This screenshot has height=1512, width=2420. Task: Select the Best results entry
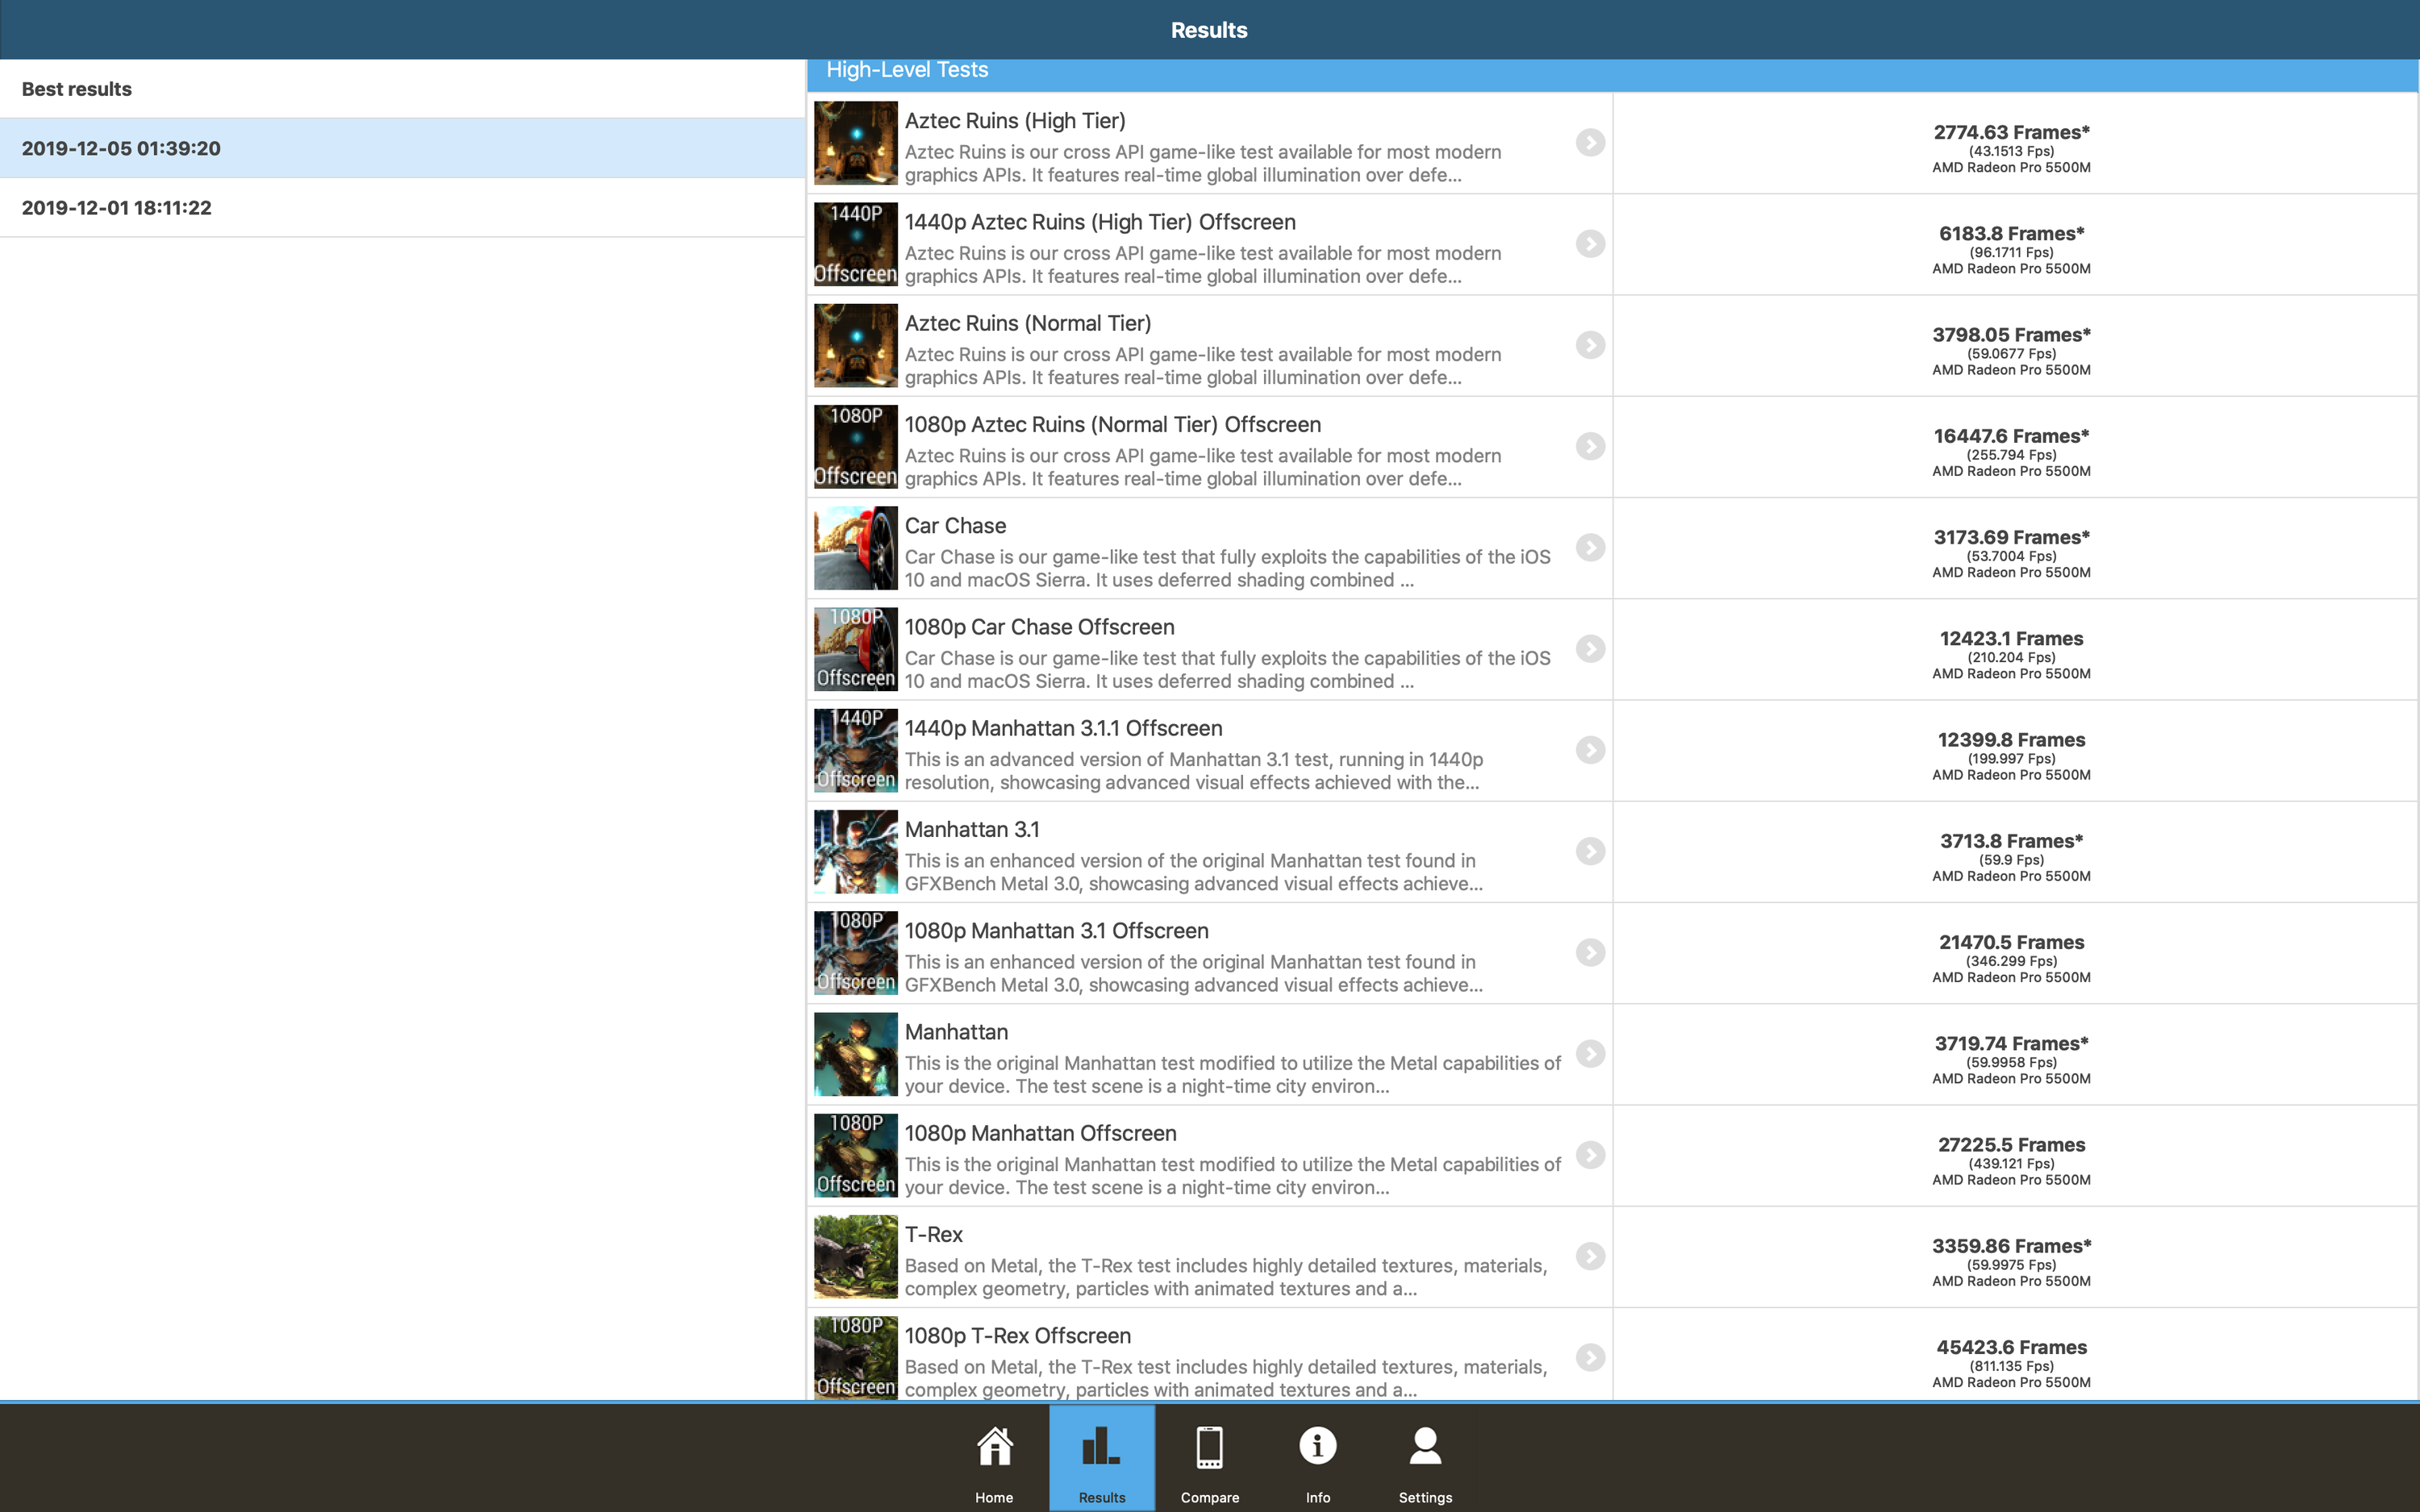77,89
